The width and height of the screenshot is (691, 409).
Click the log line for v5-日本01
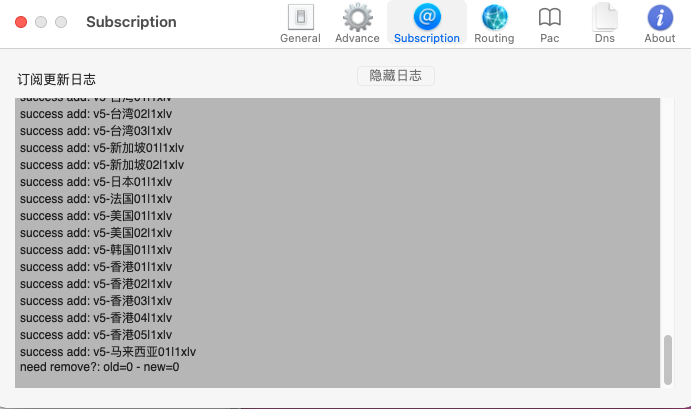pos(96,182)
